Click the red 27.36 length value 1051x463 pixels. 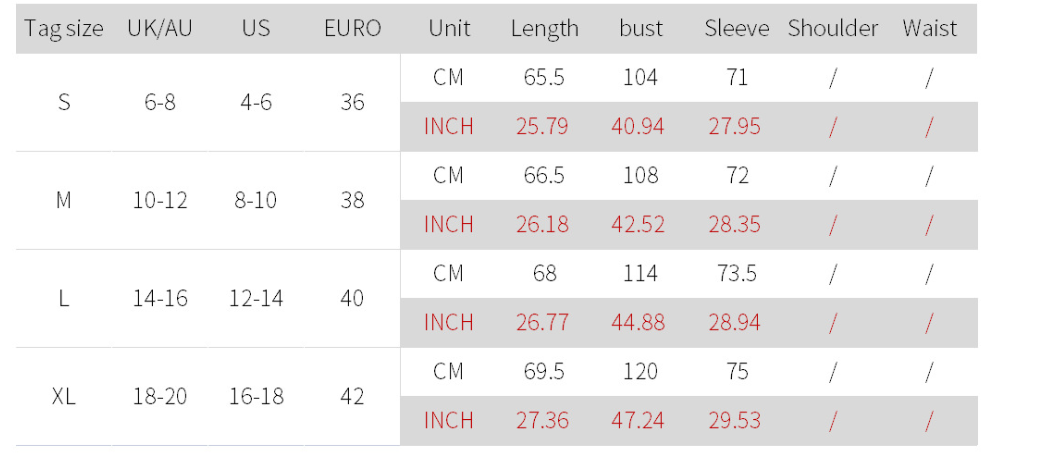point(542,421)
